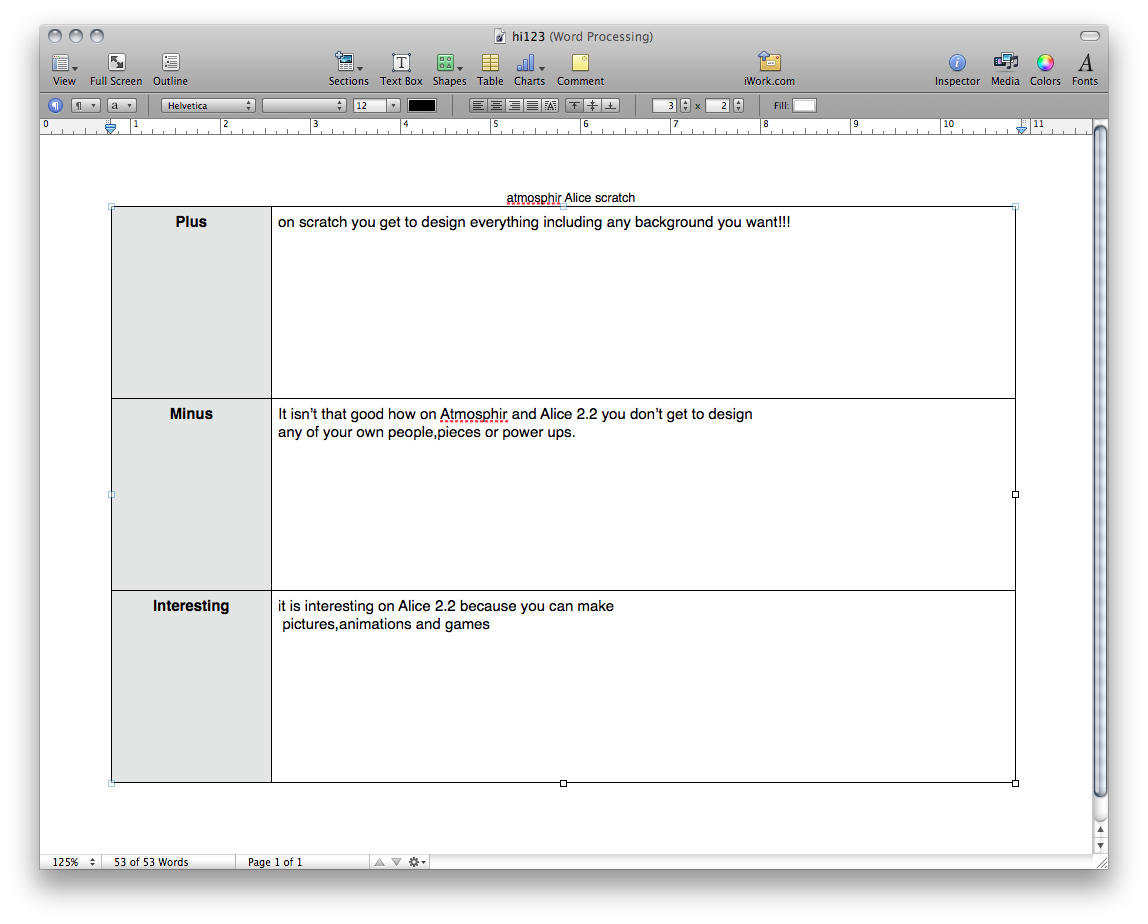
Task: Click the right indent marker on ruler
Action: (x=1021, y=128)
